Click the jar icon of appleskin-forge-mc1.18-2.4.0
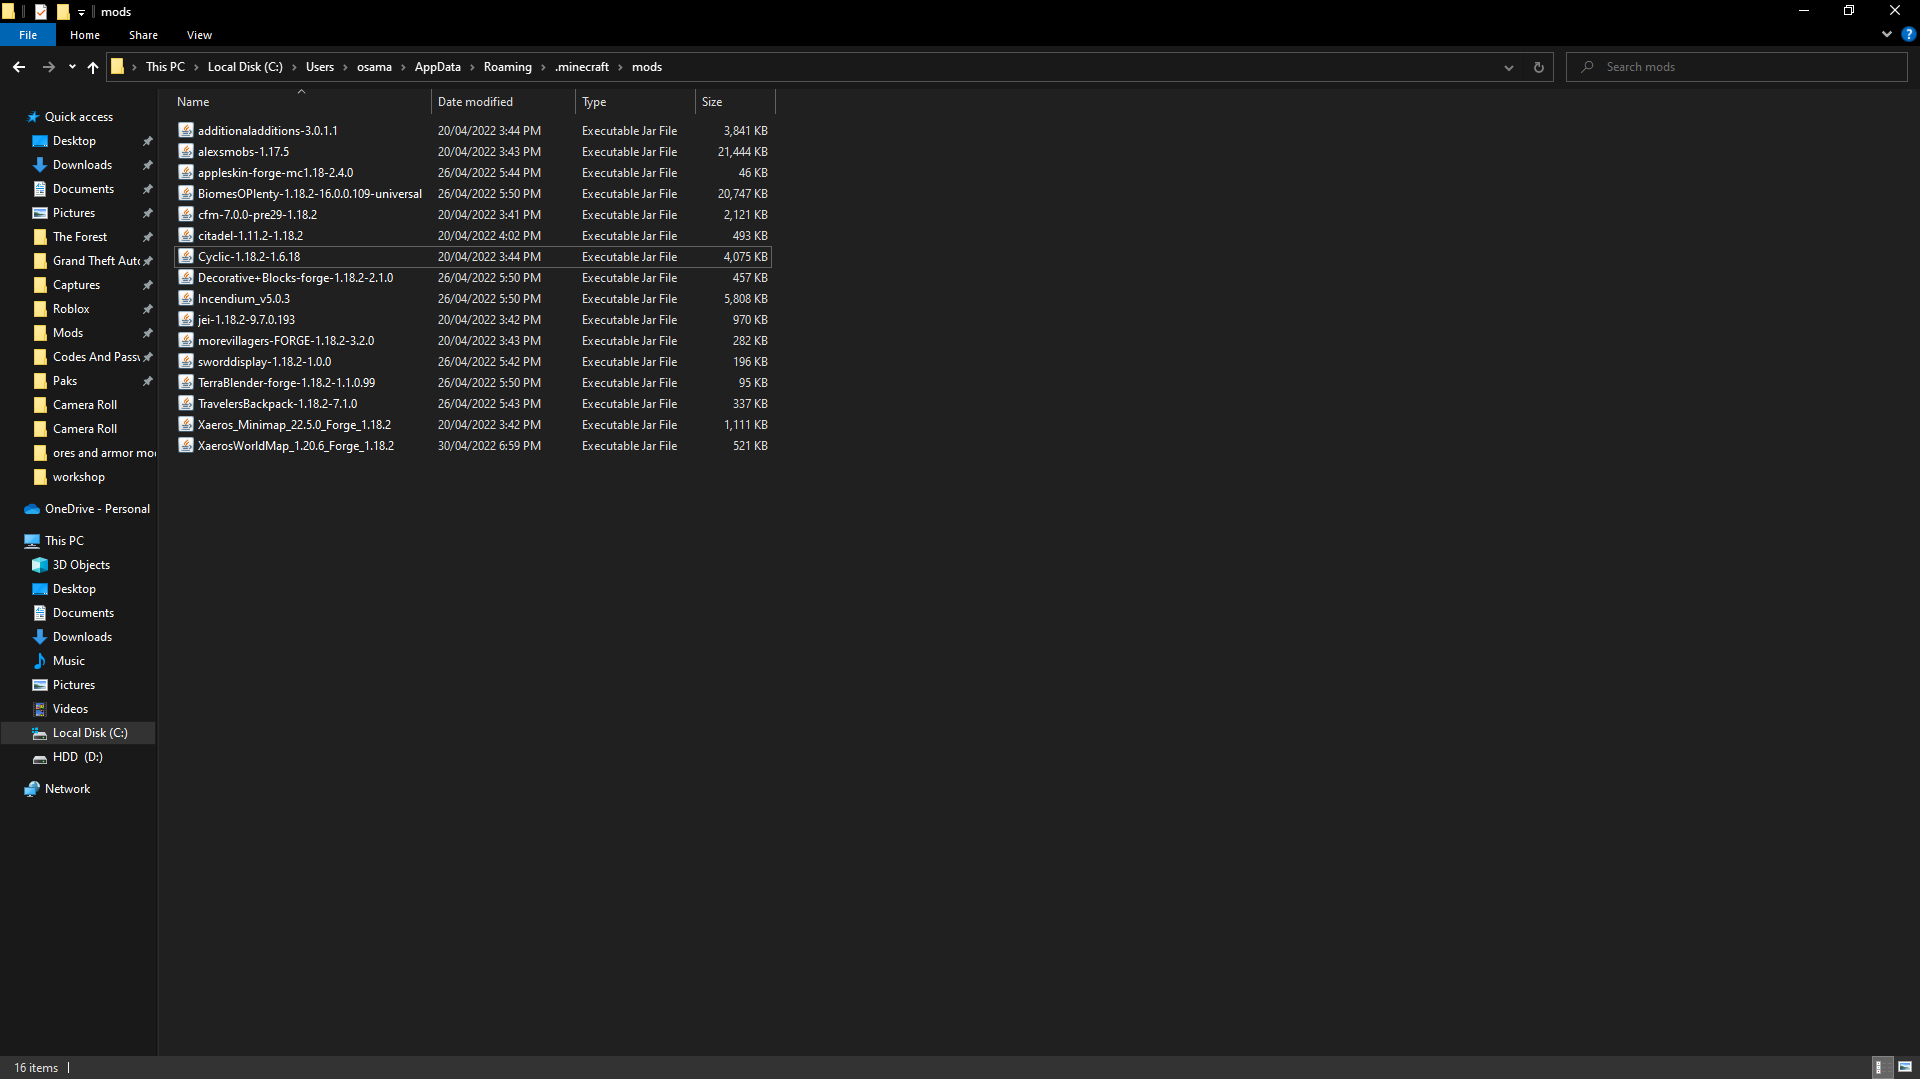Screen dimensions: 1920x1079 coord(186,172)
